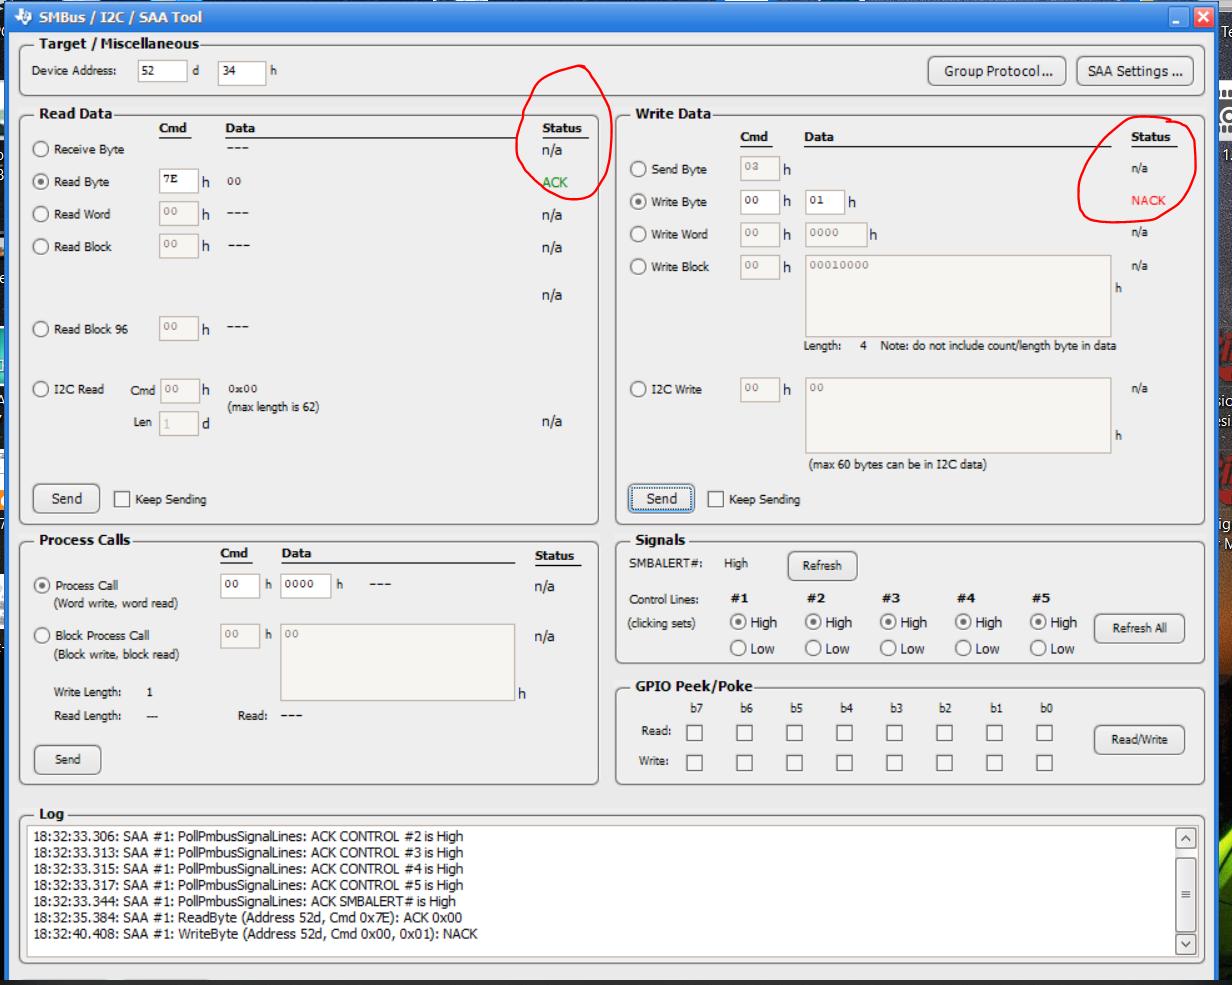
Task: Select the Receive Byte radio button
Action: [x=41, y=149]
